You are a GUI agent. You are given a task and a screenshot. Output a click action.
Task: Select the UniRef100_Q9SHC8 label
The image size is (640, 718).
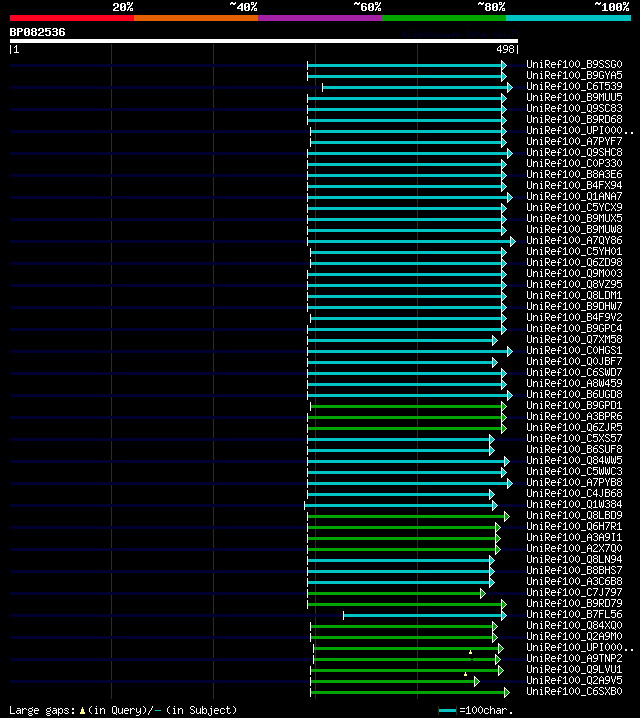[x=574, y=152]
